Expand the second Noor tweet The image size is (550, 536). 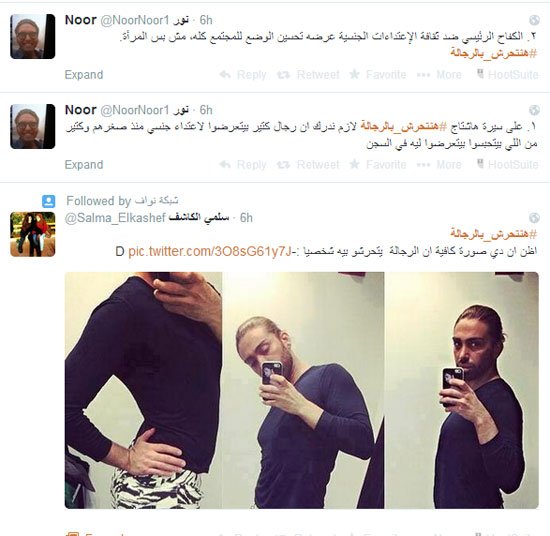tap(84, 165)
